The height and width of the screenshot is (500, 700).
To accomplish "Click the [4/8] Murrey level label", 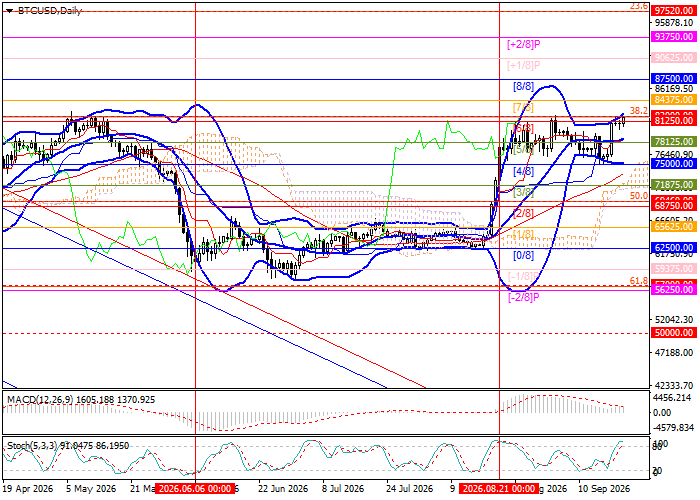I will tap(523, 171).
